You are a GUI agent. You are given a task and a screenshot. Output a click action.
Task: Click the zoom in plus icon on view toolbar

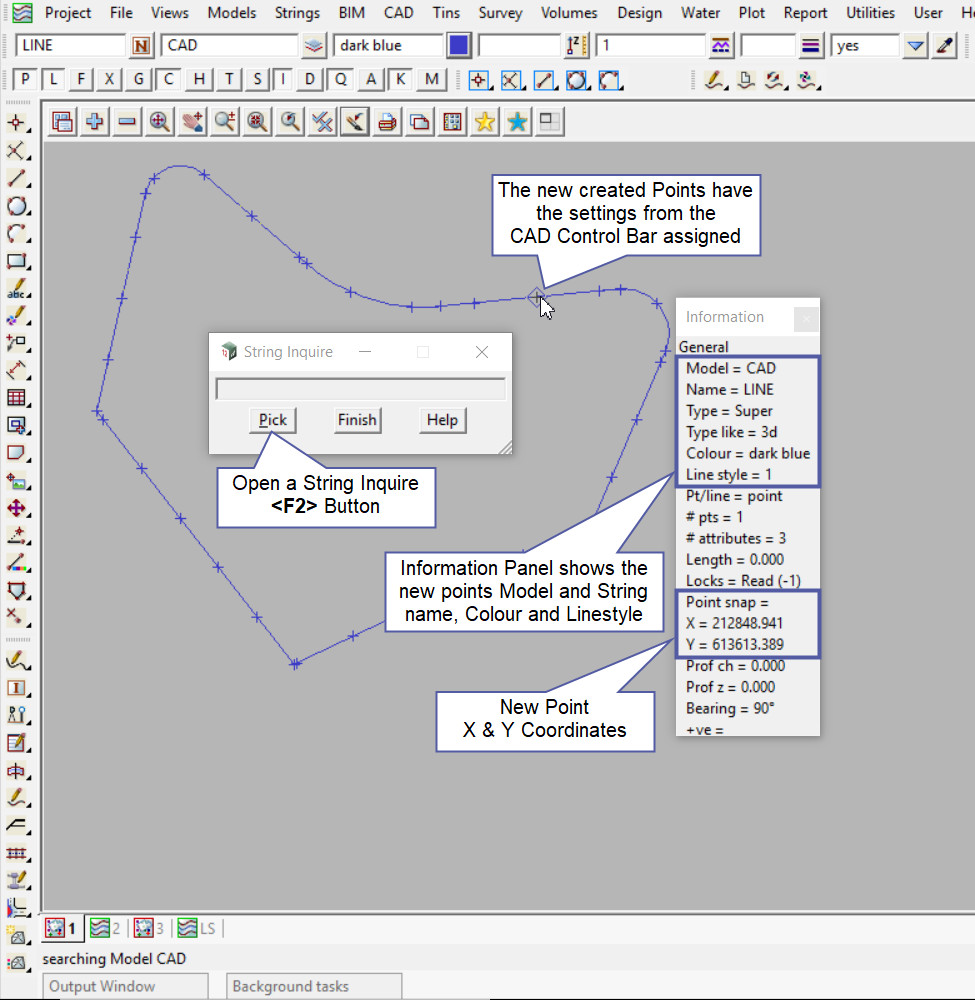pyautogui.click(x=95, y=122)
